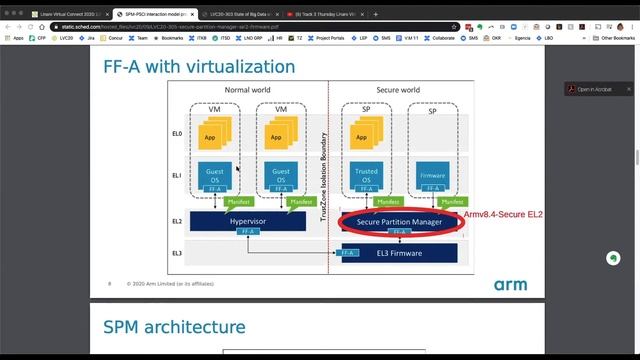Open the LBO bookmark

544,38
